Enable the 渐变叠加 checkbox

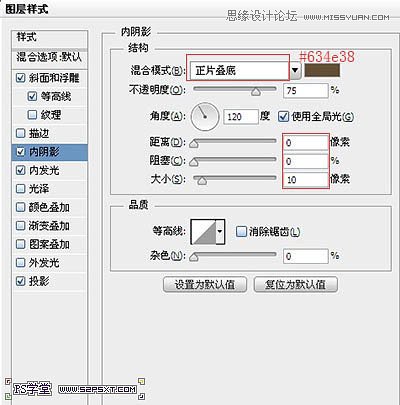[20, 226]
